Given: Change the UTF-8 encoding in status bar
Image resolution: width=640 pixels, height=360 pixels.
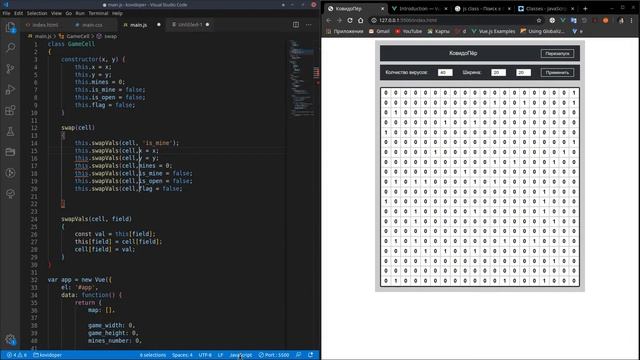Looking at the screenshot, I should (x=205, y=355).
